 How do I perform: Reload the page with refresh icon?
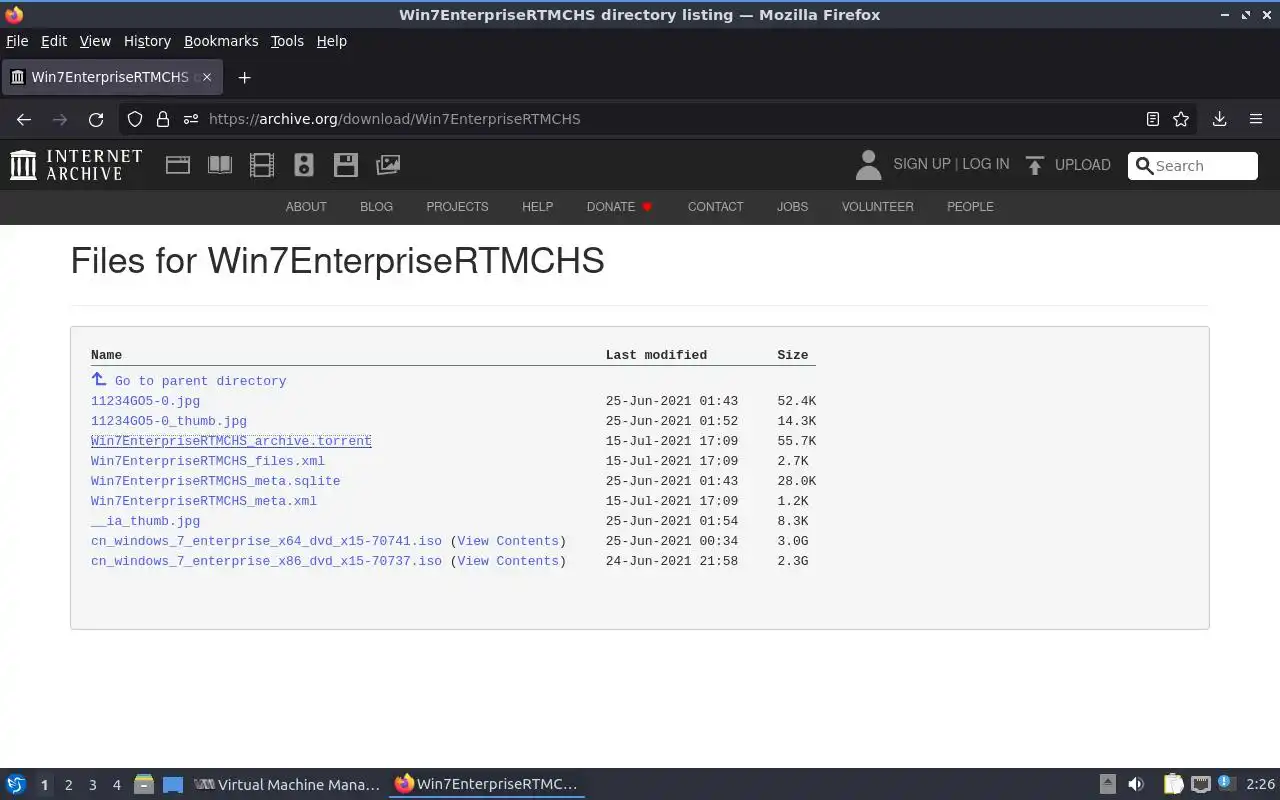(96, 119)
